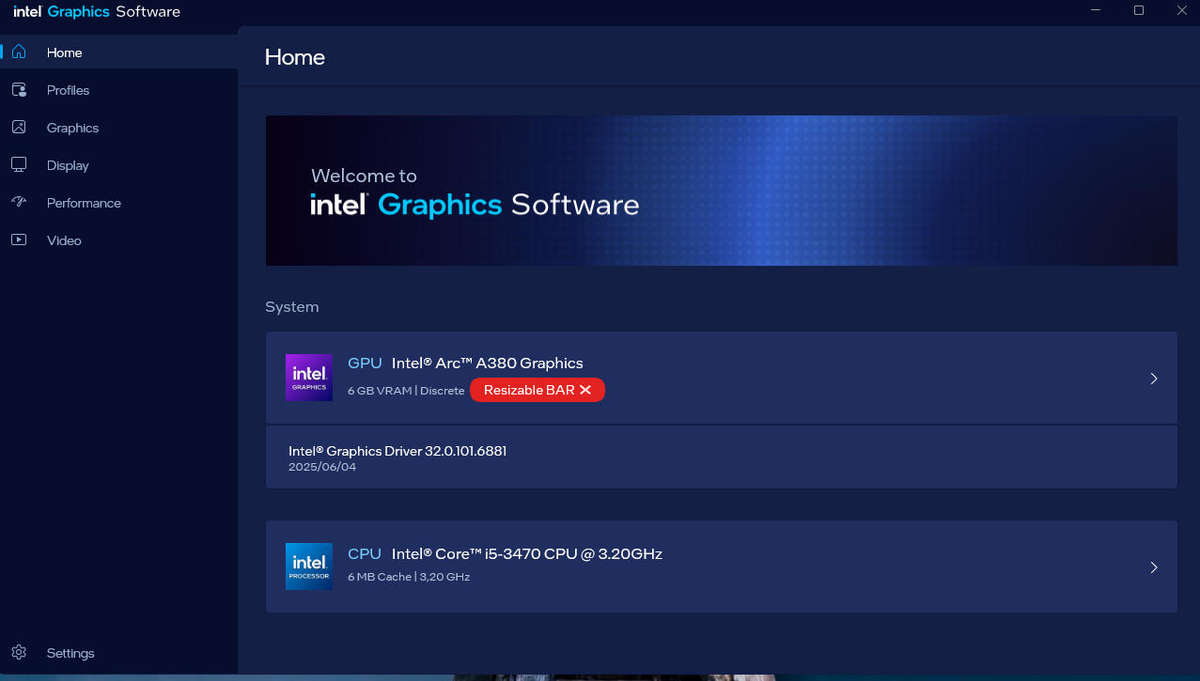Switch to the Profiles menu item

click(68, 90)
